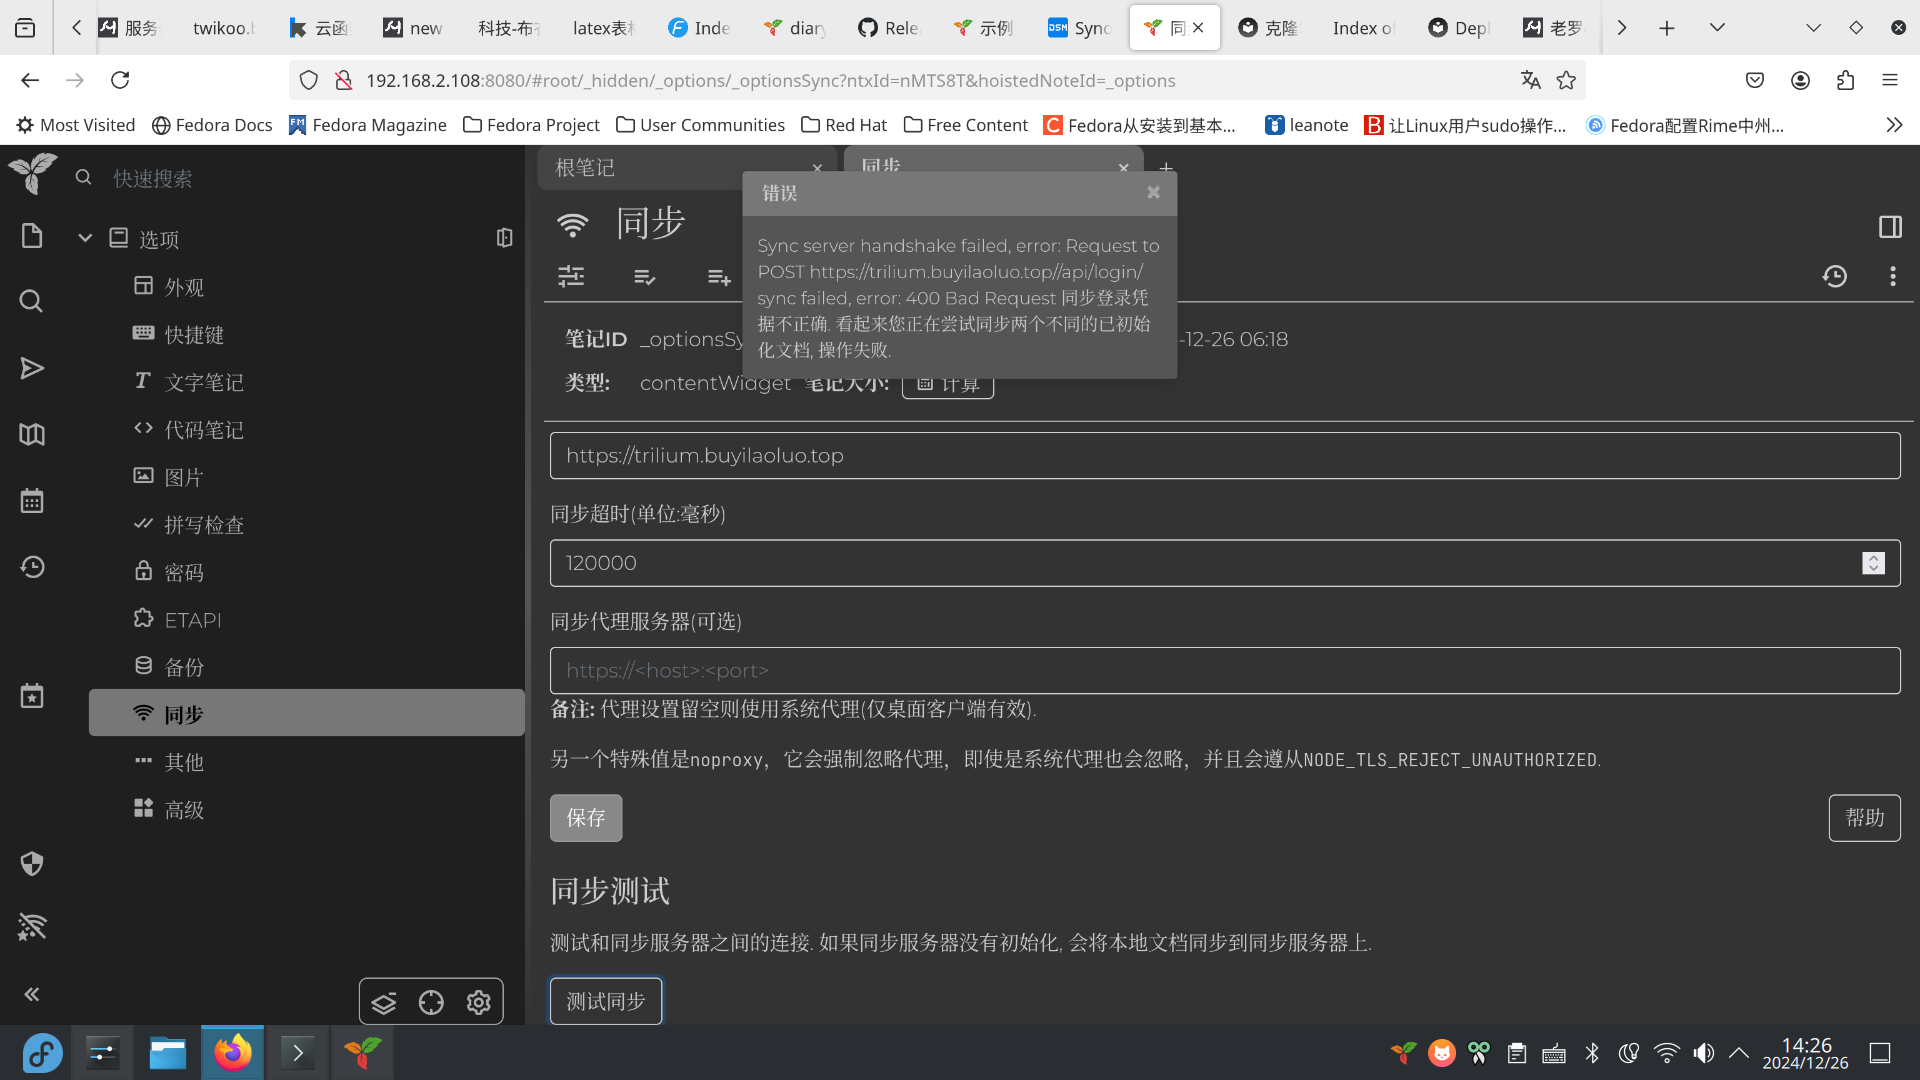Open recent changes in the launcher
Image resolution: width=1920 pixels, height=1080 pixels.
click(32, 567)
